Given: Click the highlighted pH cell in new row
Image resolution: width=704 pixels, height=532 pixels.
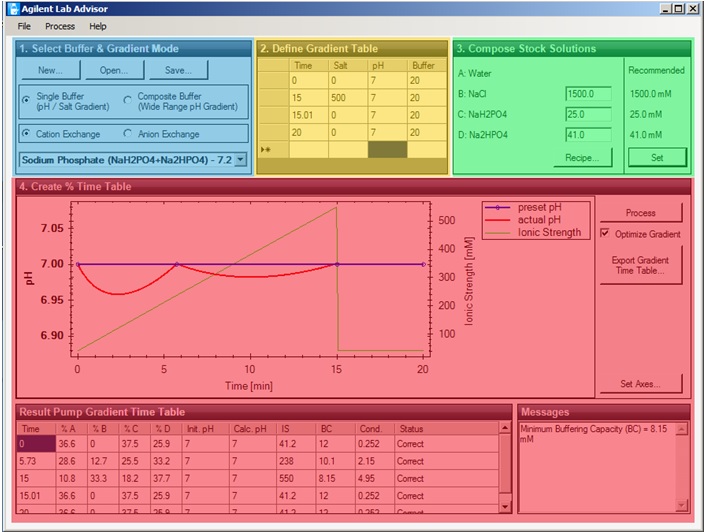Looking at the screenshot, I should (387, 149).
